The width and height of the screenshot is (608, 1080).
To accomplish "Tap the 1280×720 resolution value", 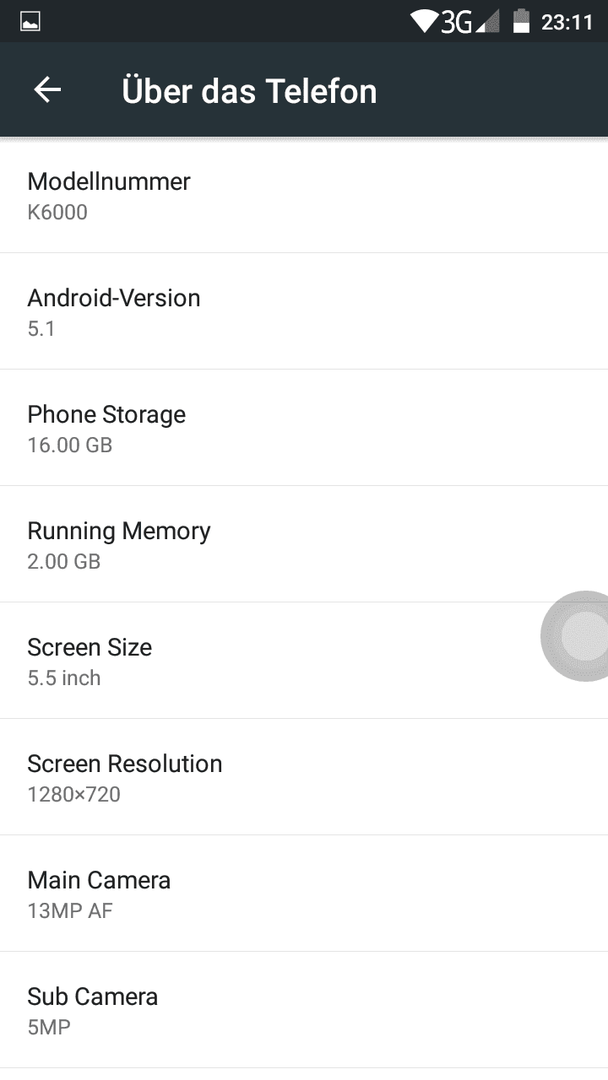I will (74, 794).
